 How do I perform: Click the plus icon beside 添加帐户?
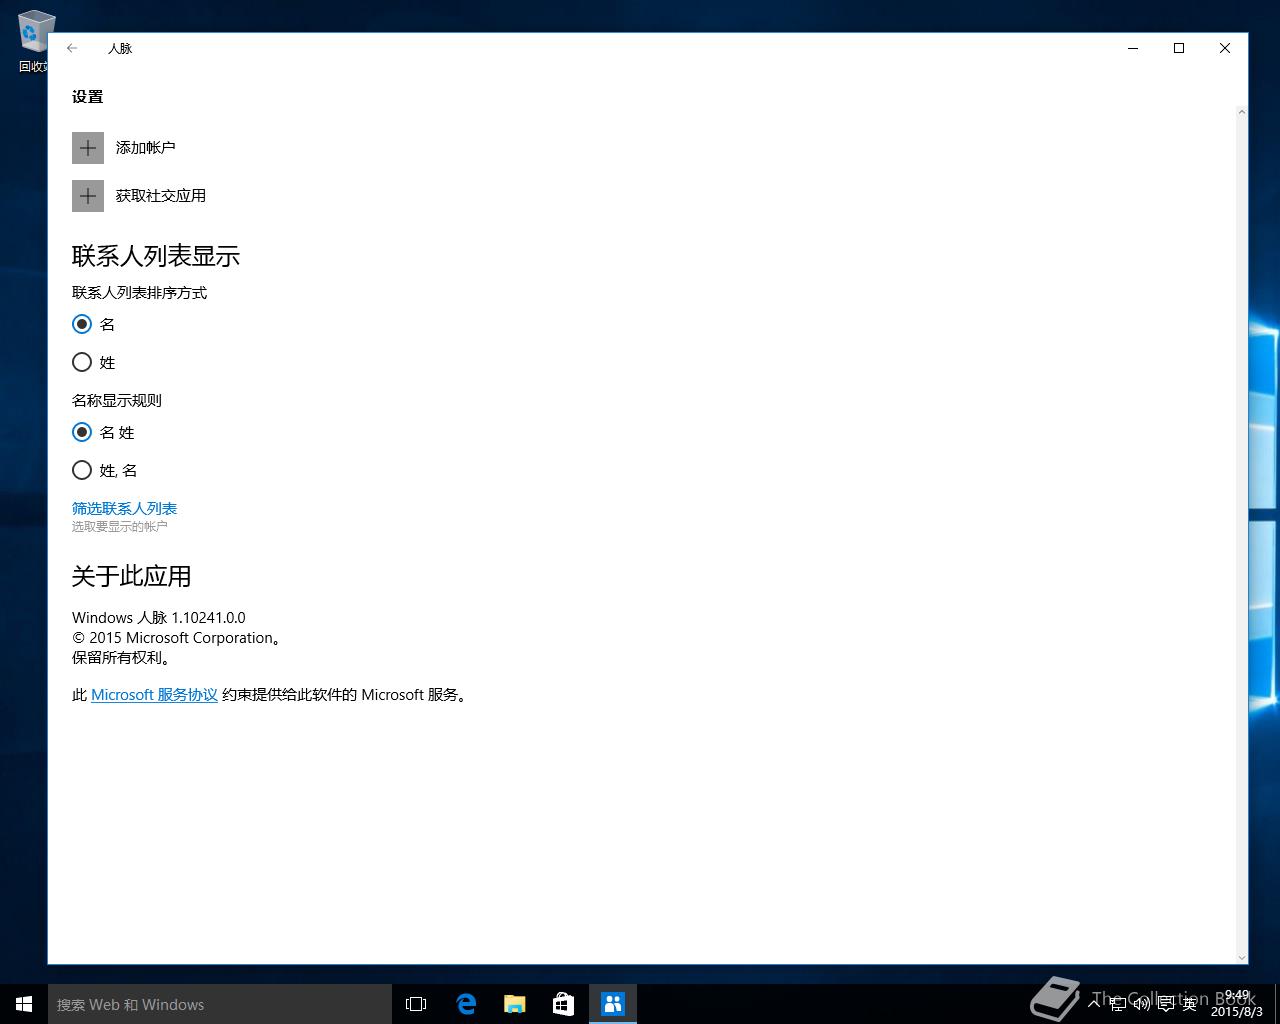(88, 148)
